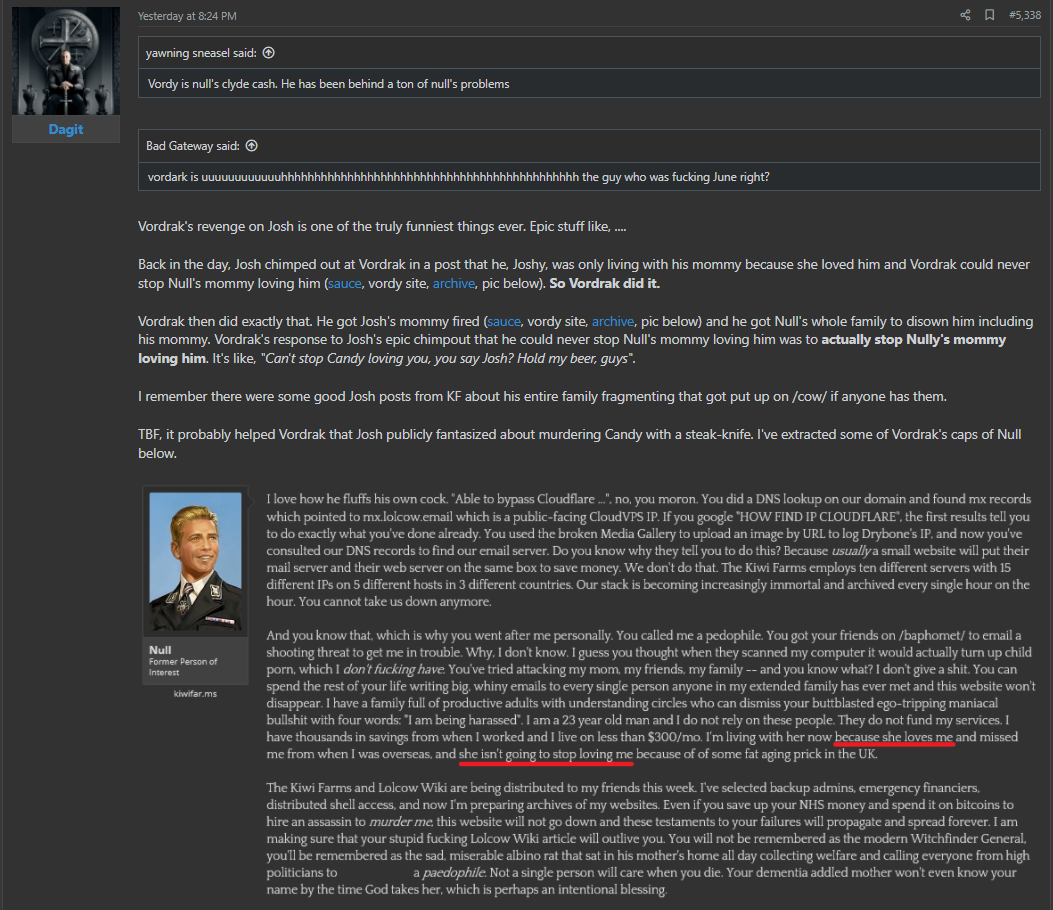Click the bold text 'So Vordrak did it.'
This screenshot has width=1053, height=910.
click(604, 283)
